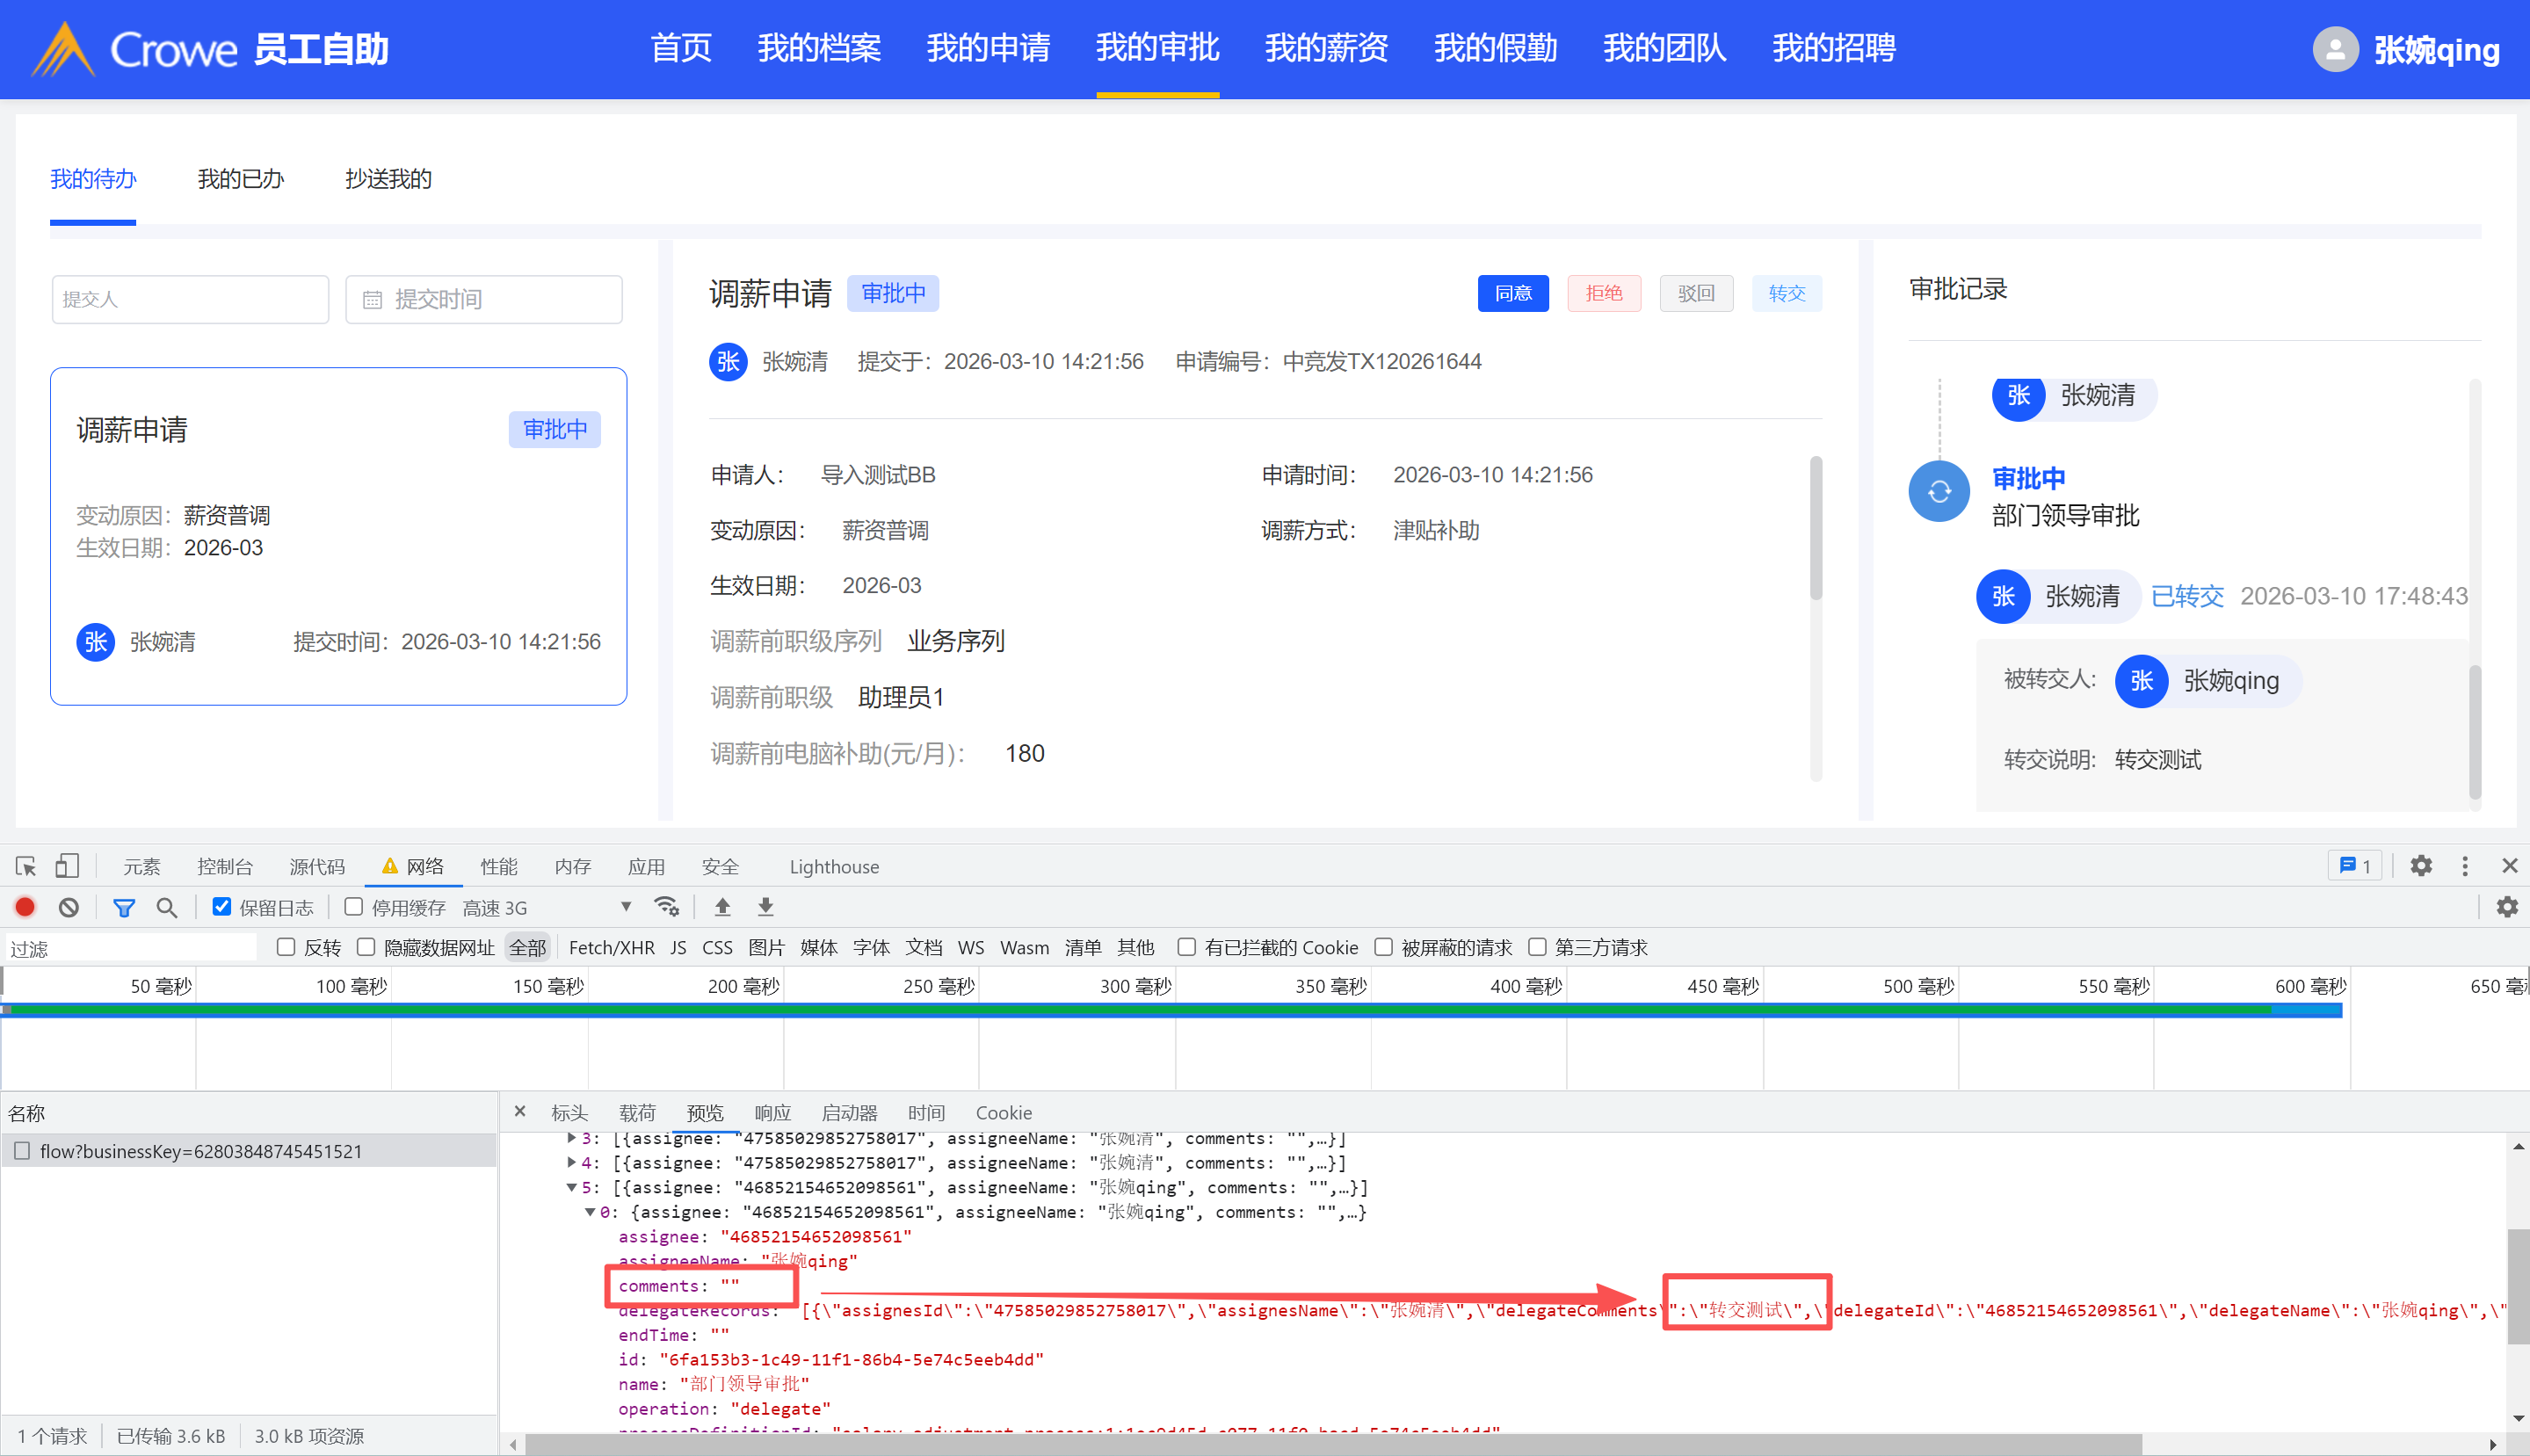Open the 高速 3G throttling dropdown
The image size is (2530, 1456).
[x=546, y=907]
